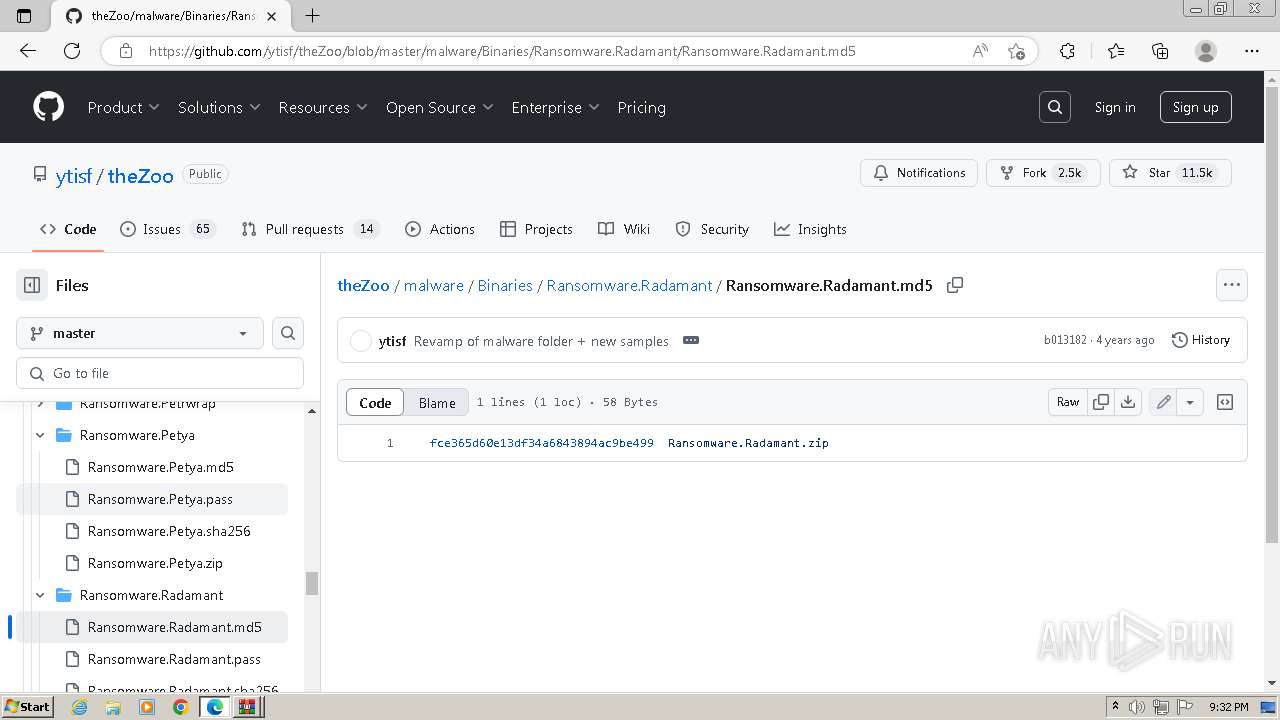Open the three-dot more file actions menu
The width and height of the screenshot is (1280, 720).
(x=1232, y=285)
